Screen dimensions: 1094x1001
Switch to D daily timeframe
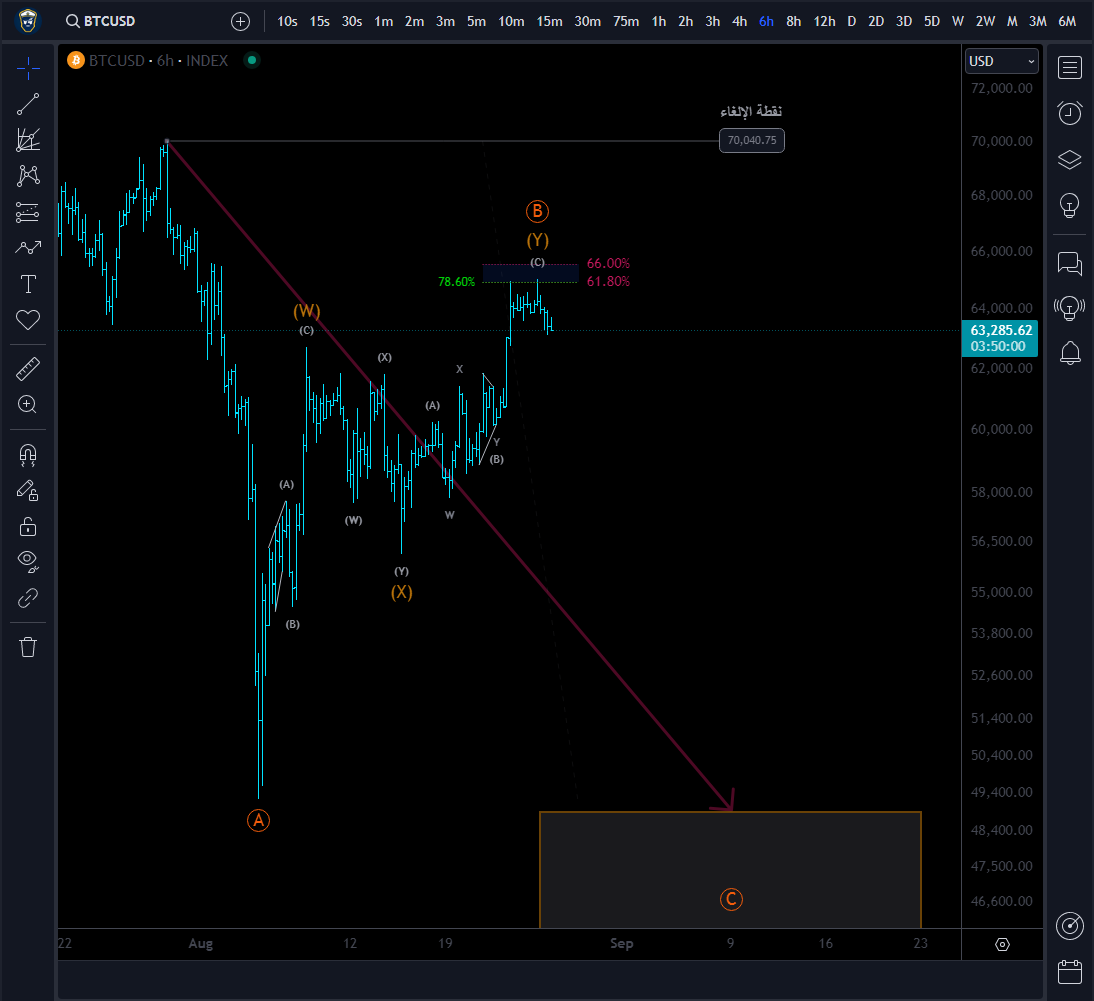coord(851,22)
